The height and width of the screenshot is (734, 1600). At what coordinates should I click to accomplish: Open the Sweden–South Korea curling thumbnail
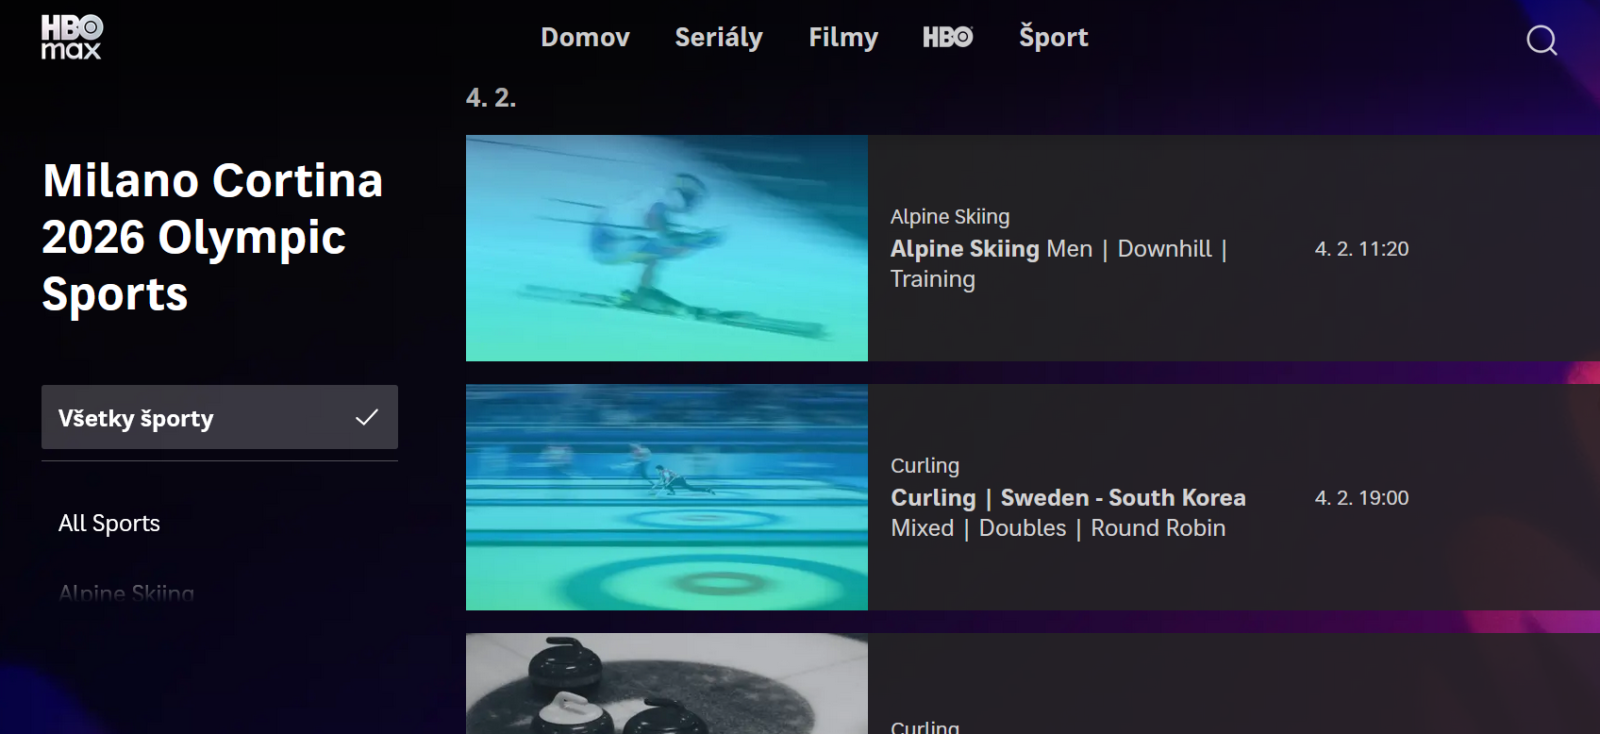(666, 497)
